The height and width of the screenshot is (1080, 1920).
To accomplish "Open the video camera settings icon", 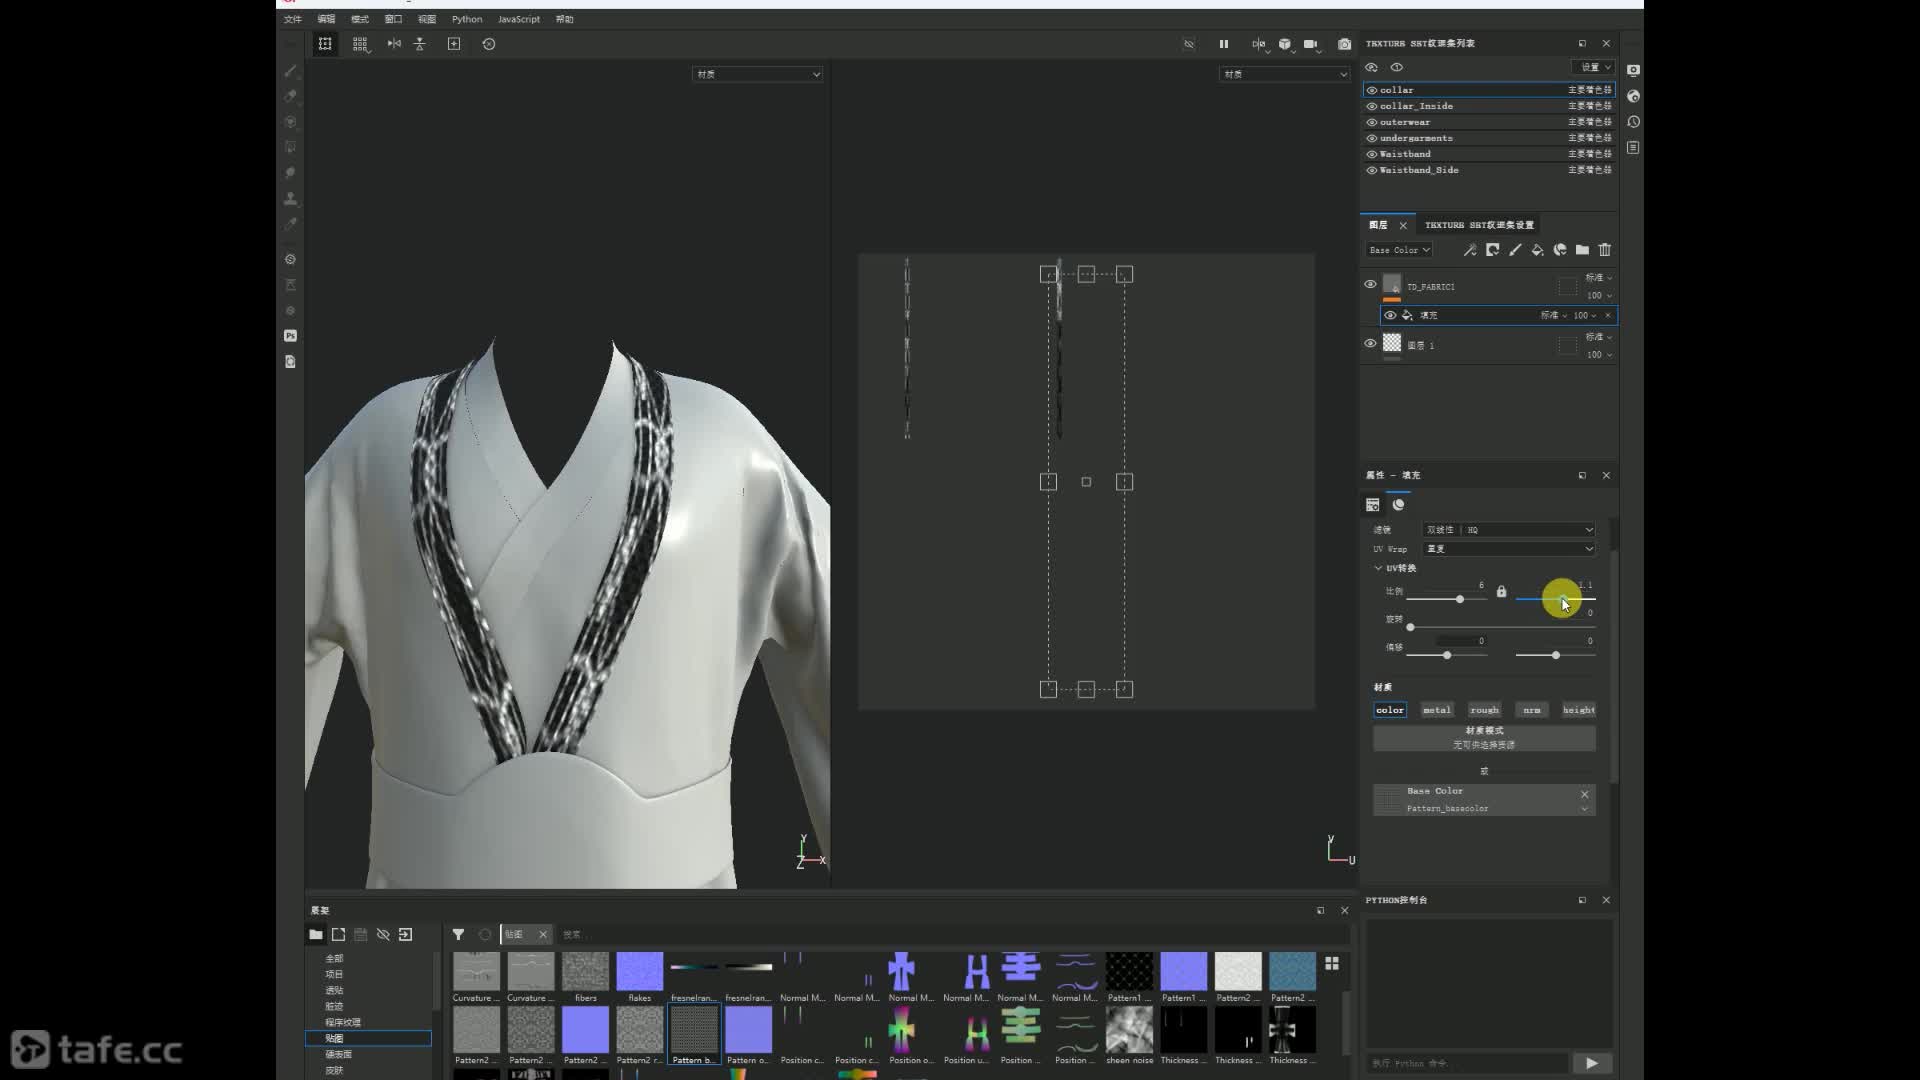I will (1311, 44).
